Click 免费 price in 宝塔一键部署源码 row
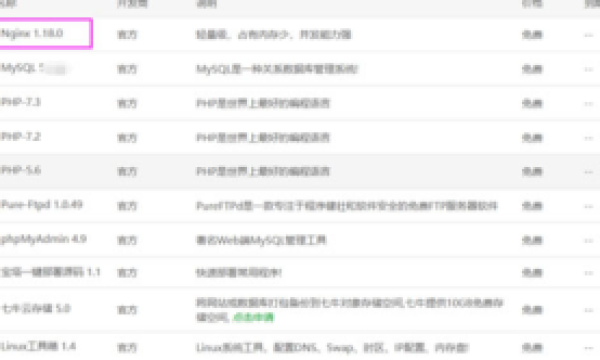 (x=532, y=273)
